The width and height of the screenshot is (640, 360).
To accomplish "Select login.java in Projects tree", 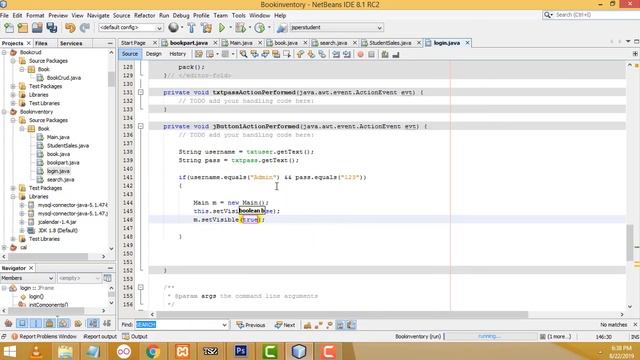I will [x=58, y=171].
